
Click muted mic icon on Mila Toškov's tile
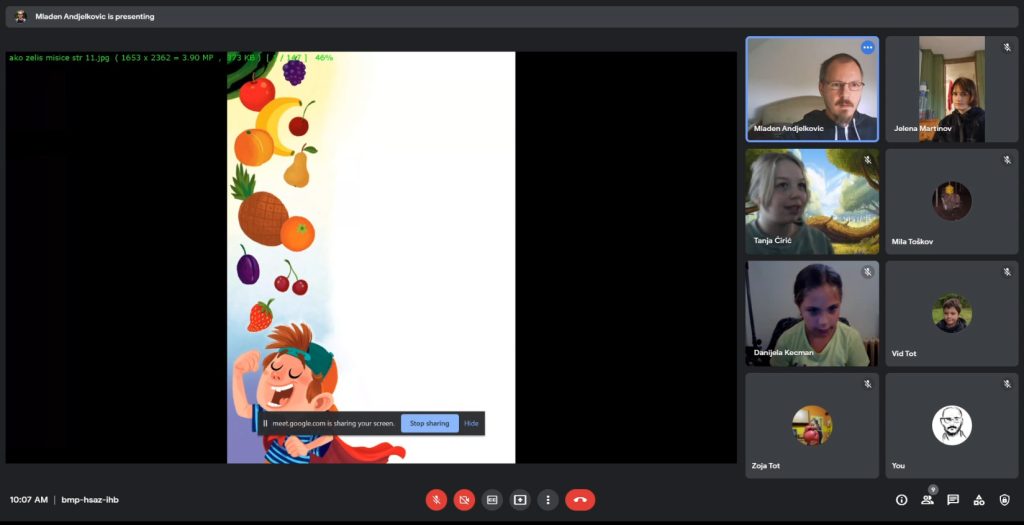point(1007,160)
